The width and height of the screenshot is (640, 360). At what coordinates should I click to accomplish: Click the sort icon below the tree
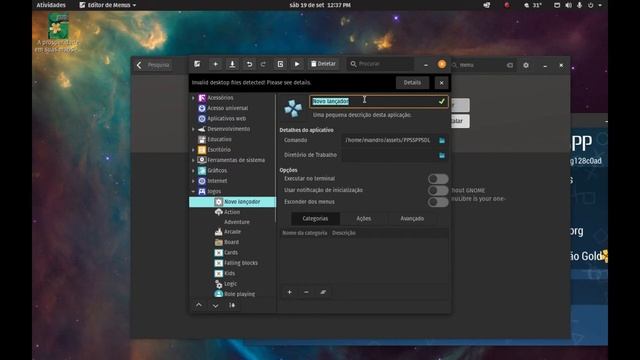pos(232,305)
